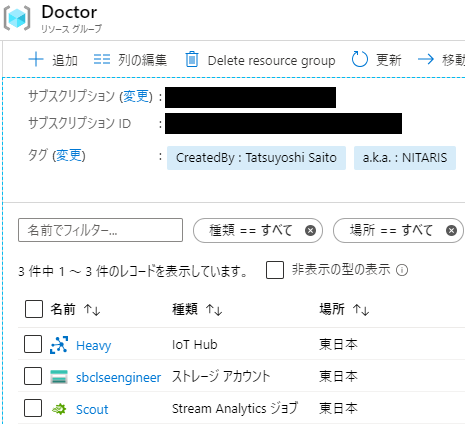The width and height of the screenshot is (466, 424).
Task: Click the a.k.a. : NITARIS tag
Action: tap(405, 158)
